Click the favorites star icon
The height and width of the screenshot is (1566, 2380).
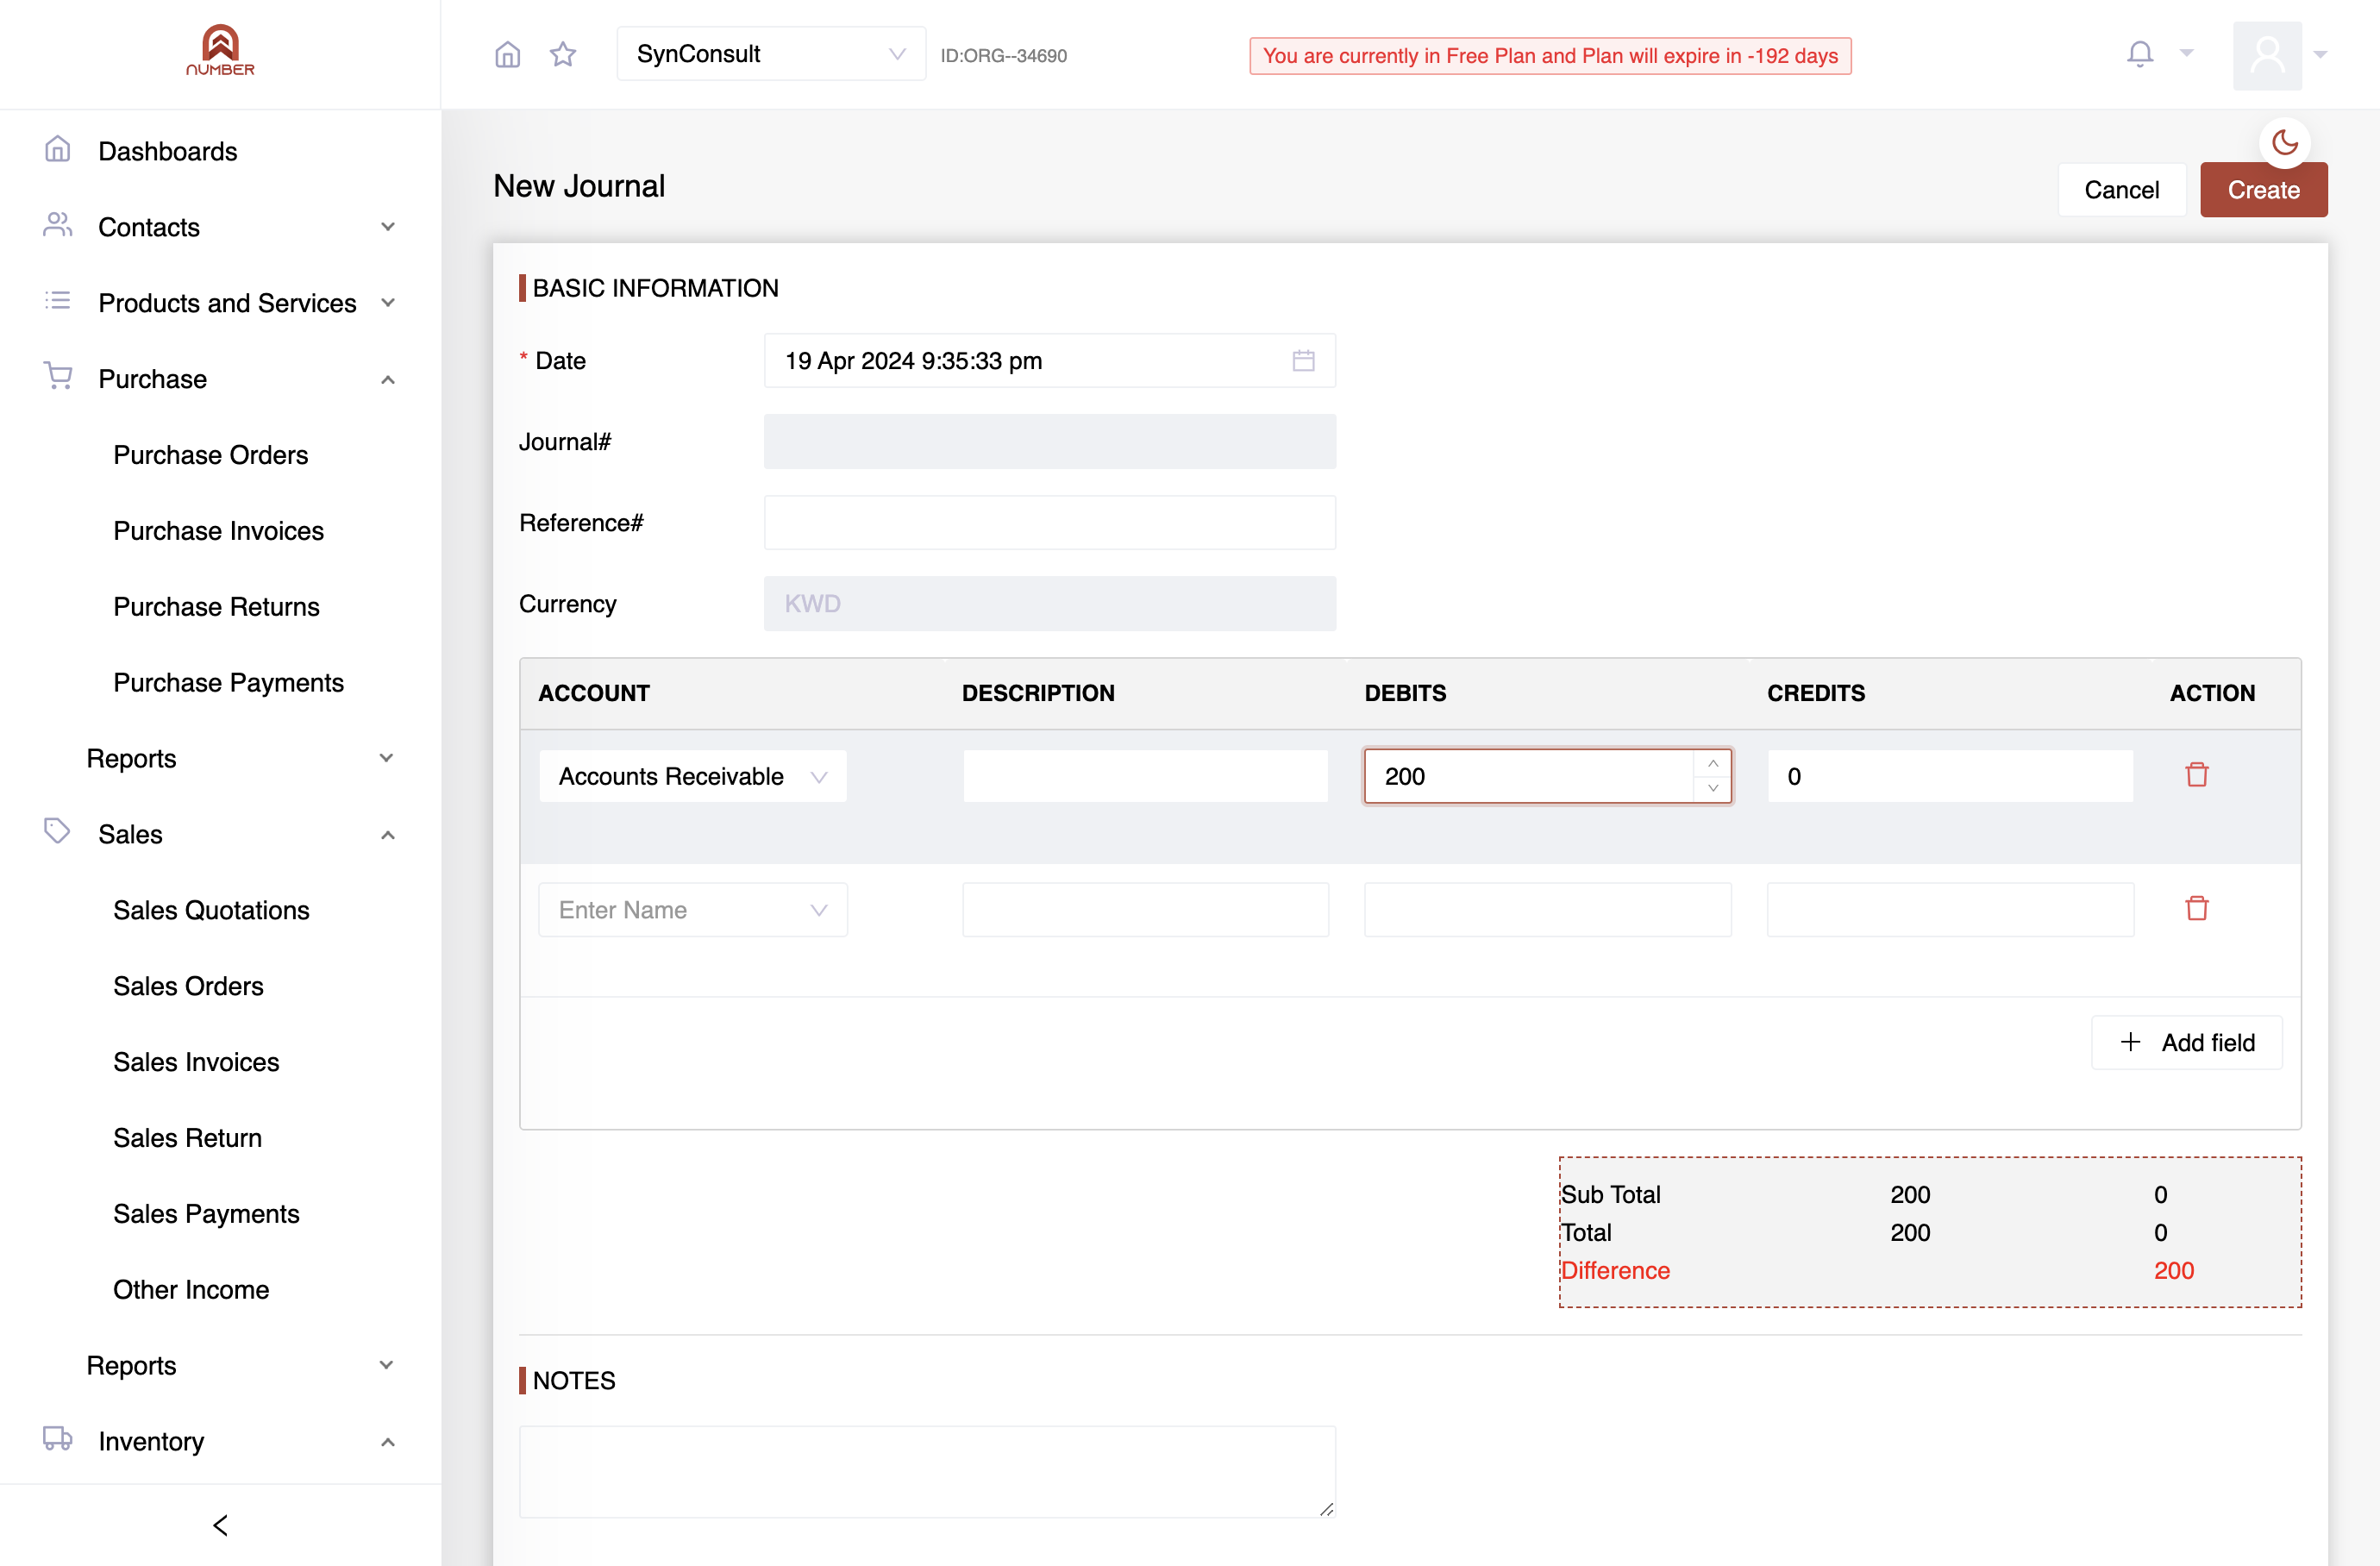tap(563, 54)
